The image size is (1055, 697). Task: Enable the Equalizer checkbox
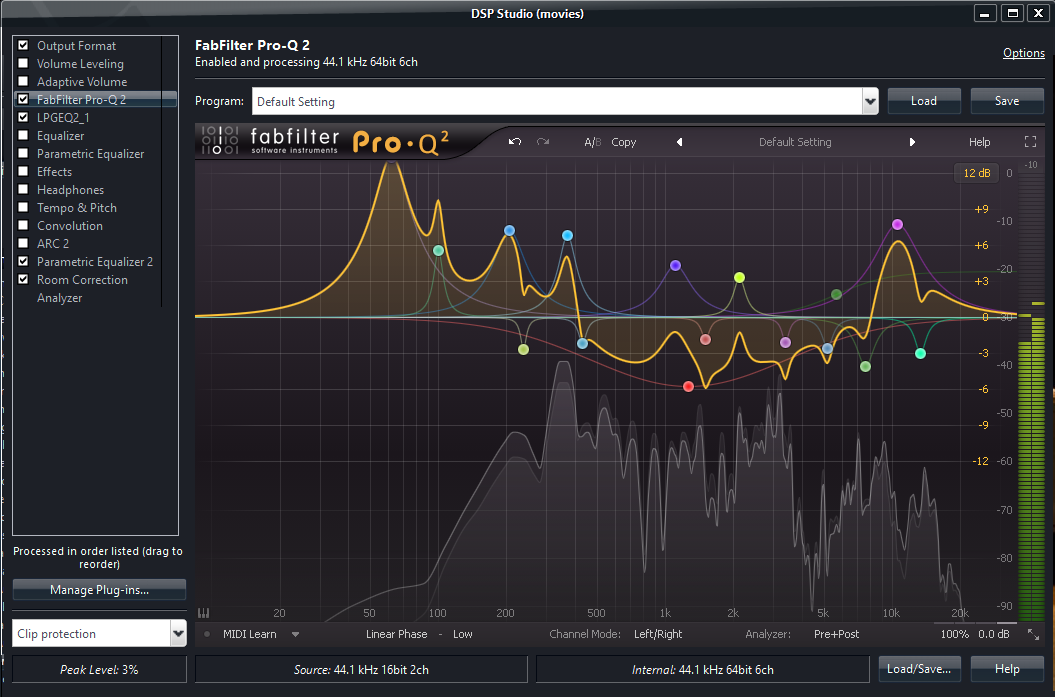(x=23, y=135)
